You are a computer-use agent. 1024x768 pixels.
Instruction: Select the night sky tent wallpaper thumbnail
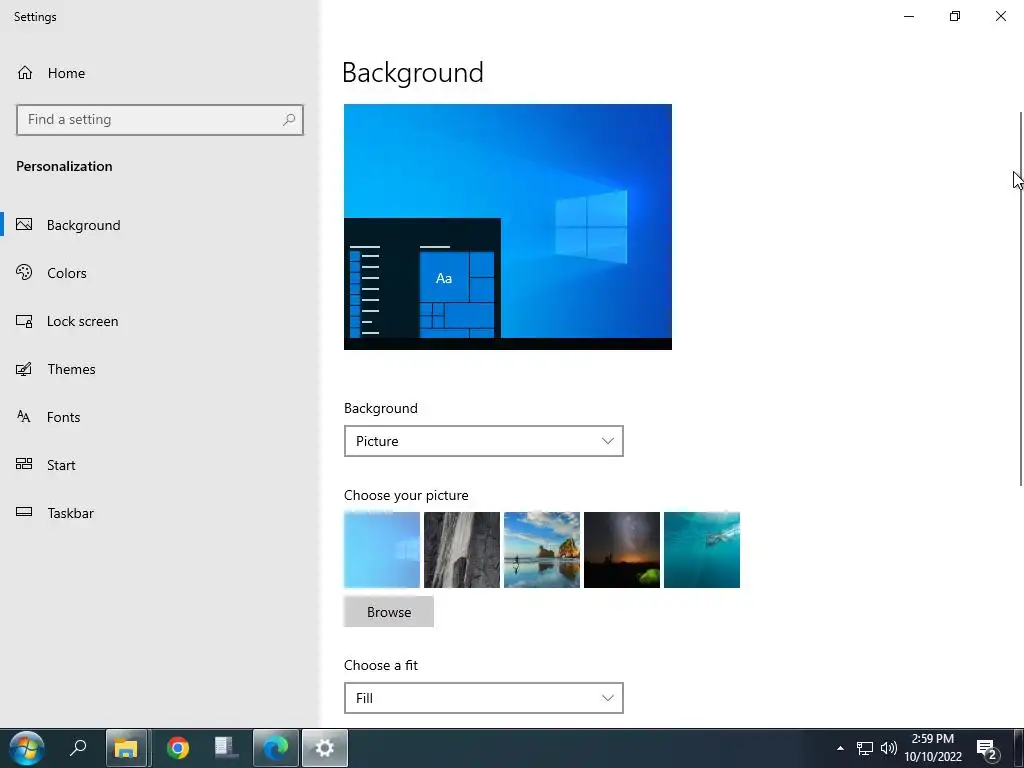[x=622, y=550]
